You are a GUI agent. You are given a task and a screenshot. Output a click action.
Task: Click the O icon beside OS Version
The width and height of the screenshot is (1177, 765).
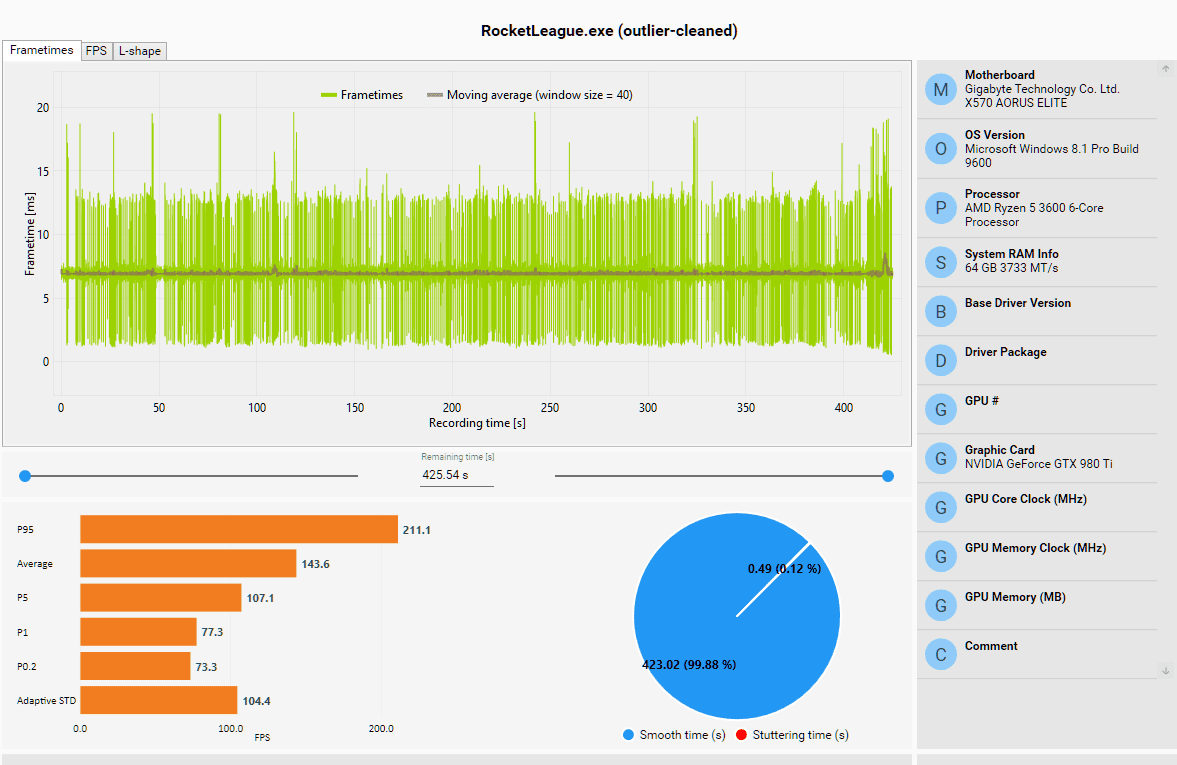point(941,149)
